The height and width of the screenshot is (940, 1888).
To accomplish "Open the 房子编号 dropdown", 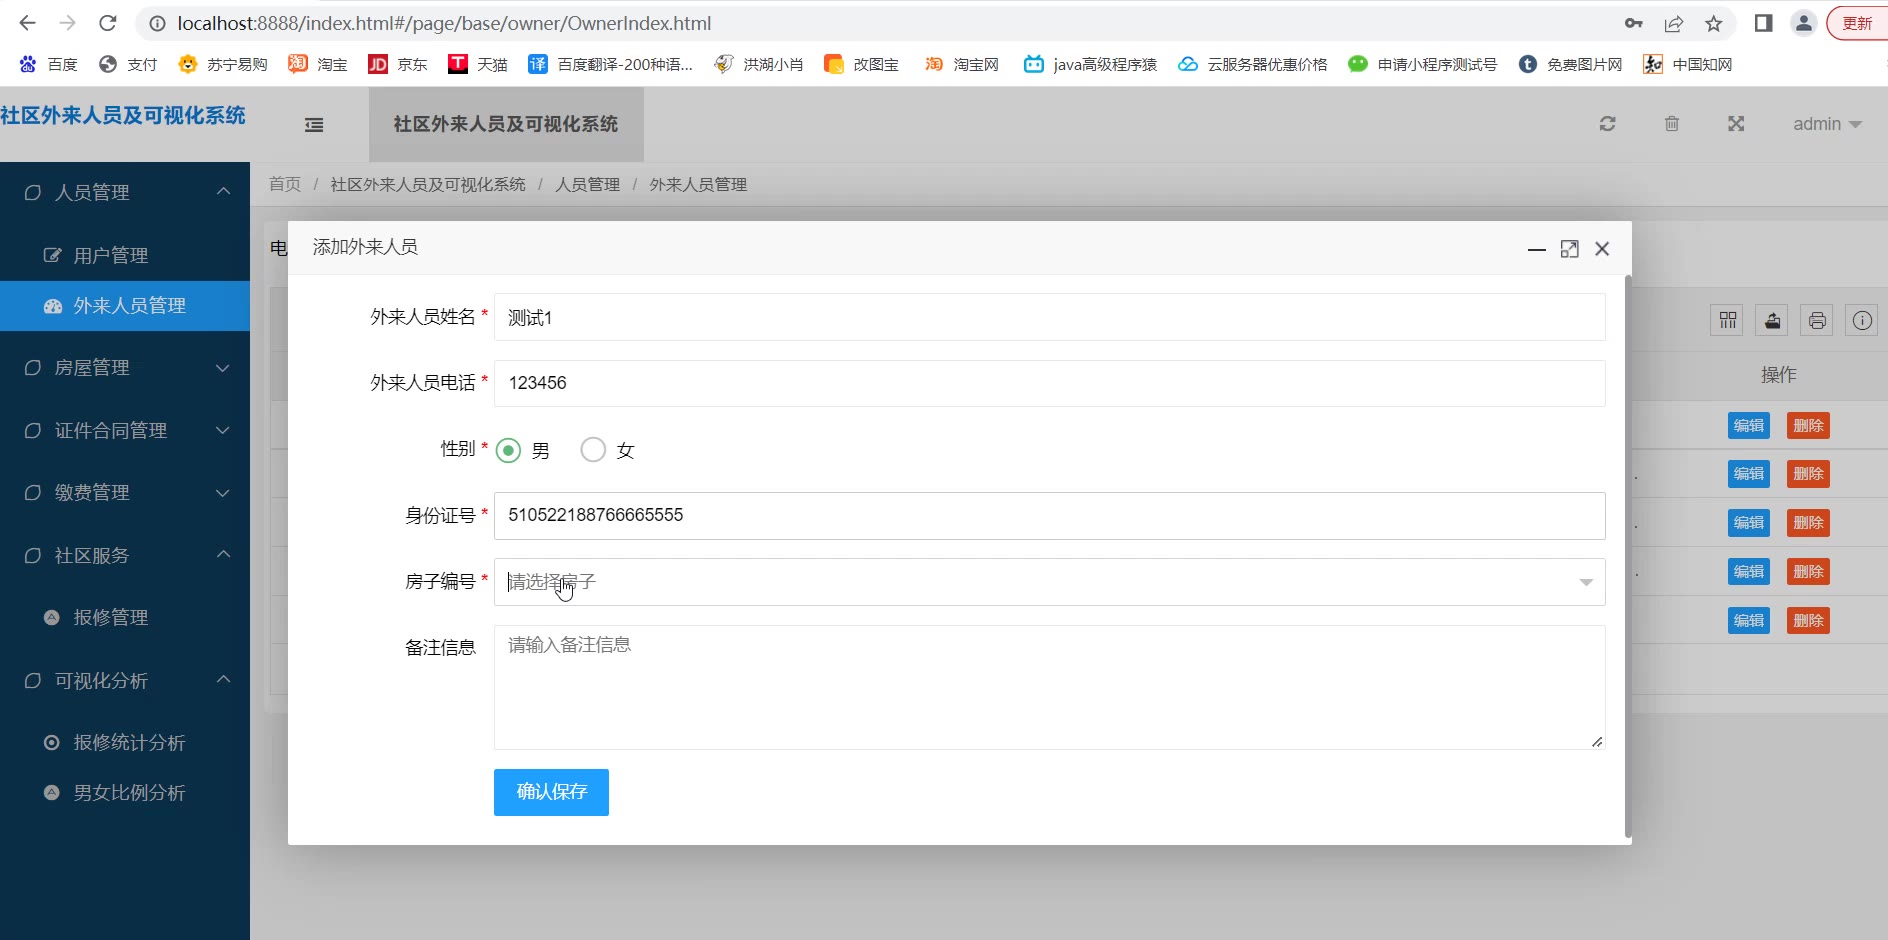I will pyautogui.click(x=1049, y=582).
